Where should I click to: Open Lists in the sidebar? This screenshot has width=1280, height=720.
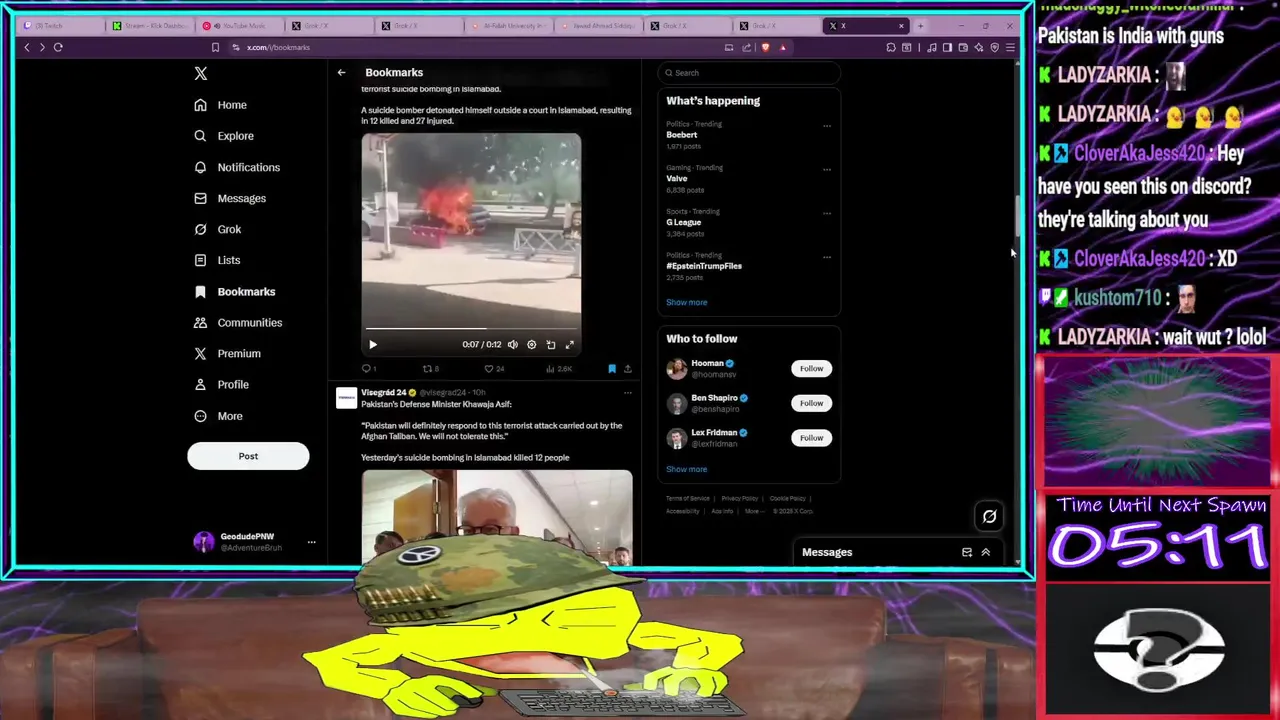[217, 260]
